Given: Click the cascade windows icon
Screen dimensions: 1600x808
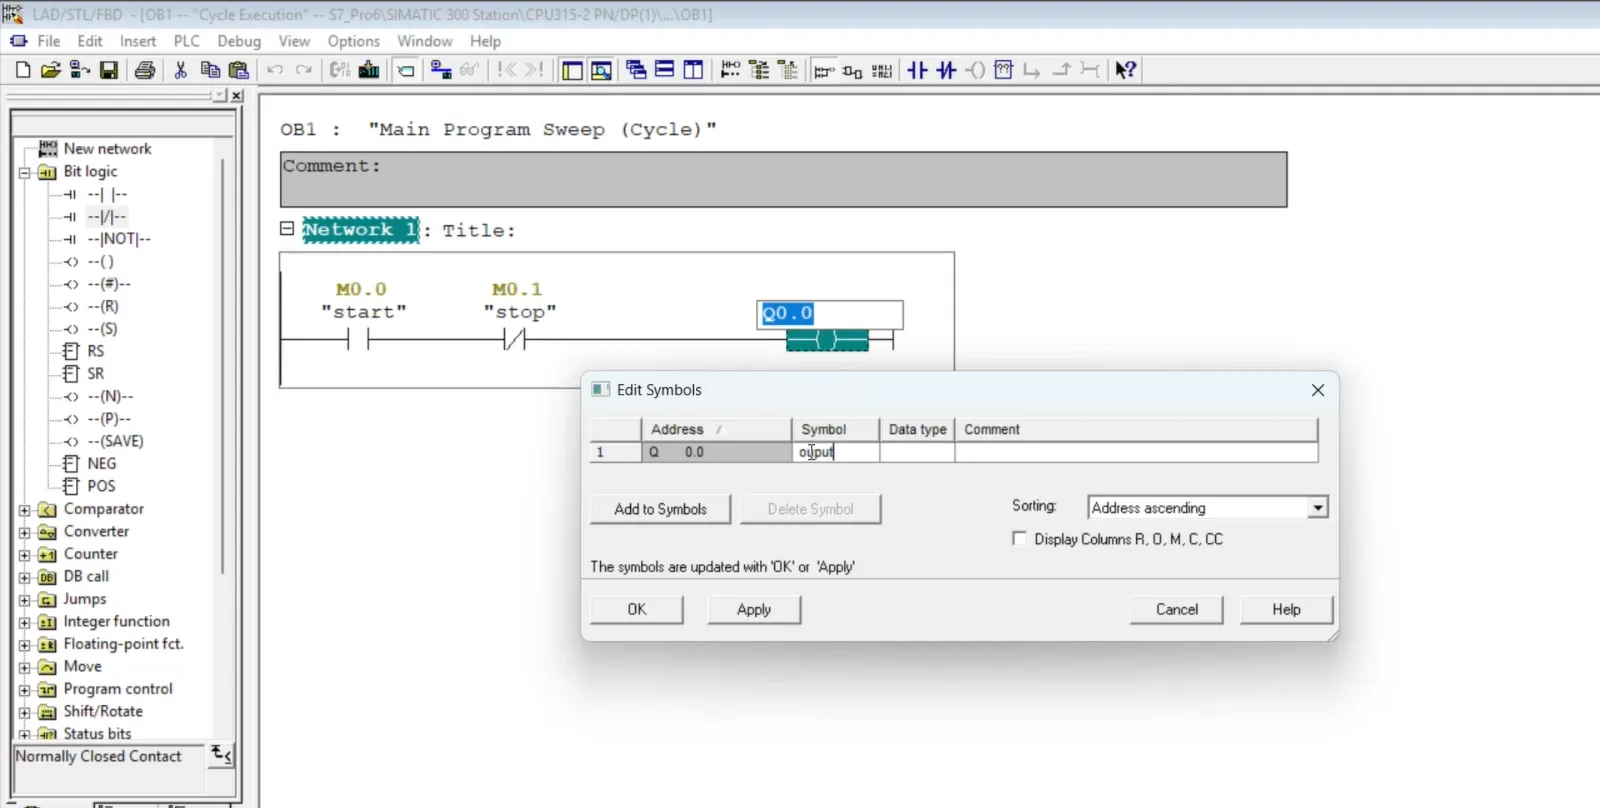Looking at the screenshot, I should pyautogui.click(x=636, y=70).
